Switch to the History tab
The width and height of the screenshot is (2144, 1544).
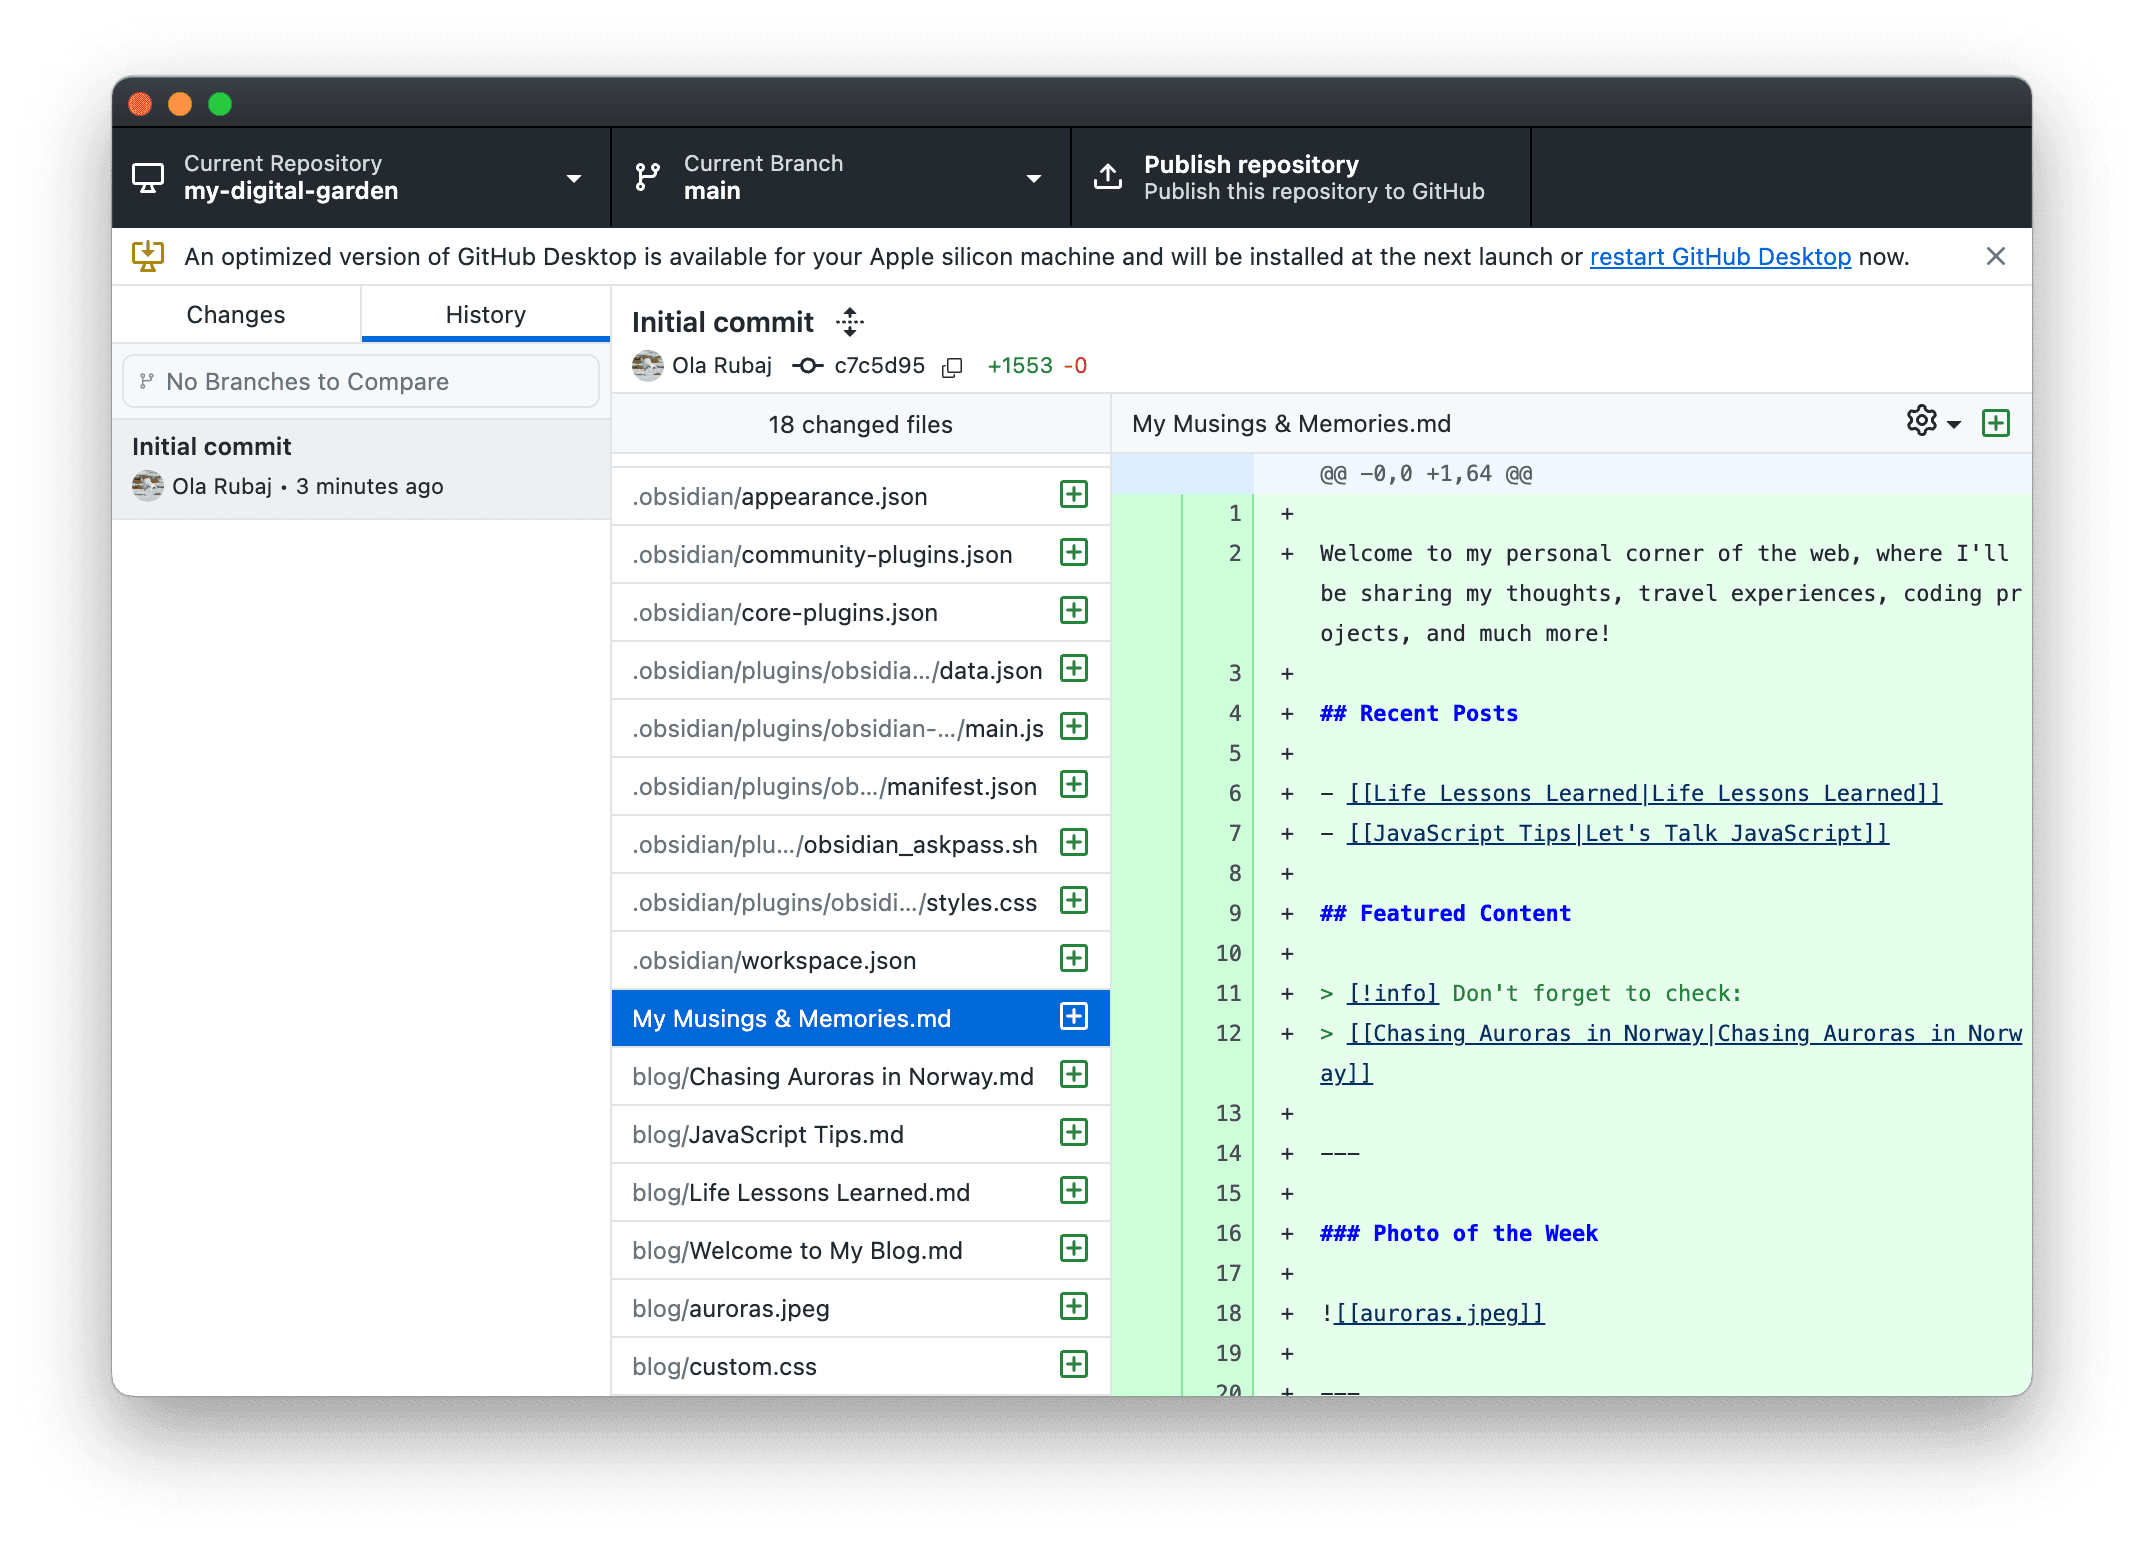486,315
